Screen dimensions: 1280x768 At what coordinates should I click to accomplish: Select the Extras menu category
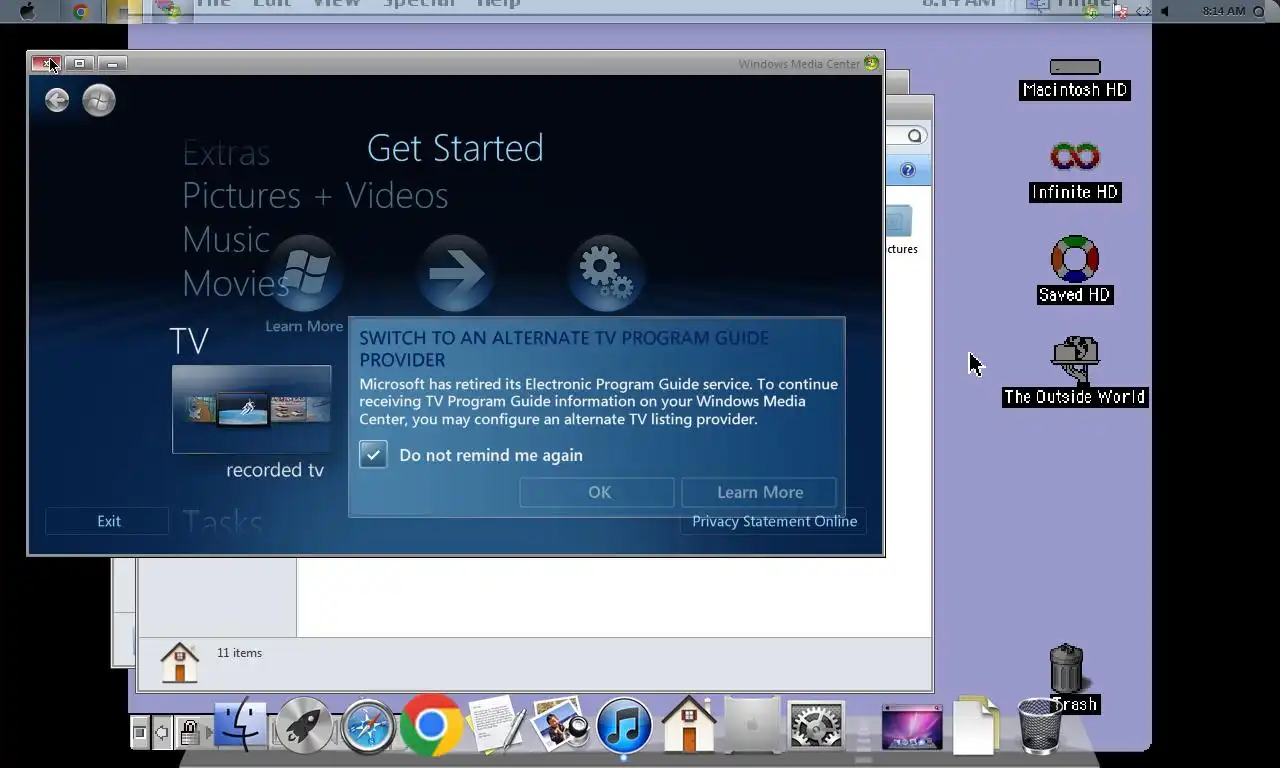click(226, 153)
